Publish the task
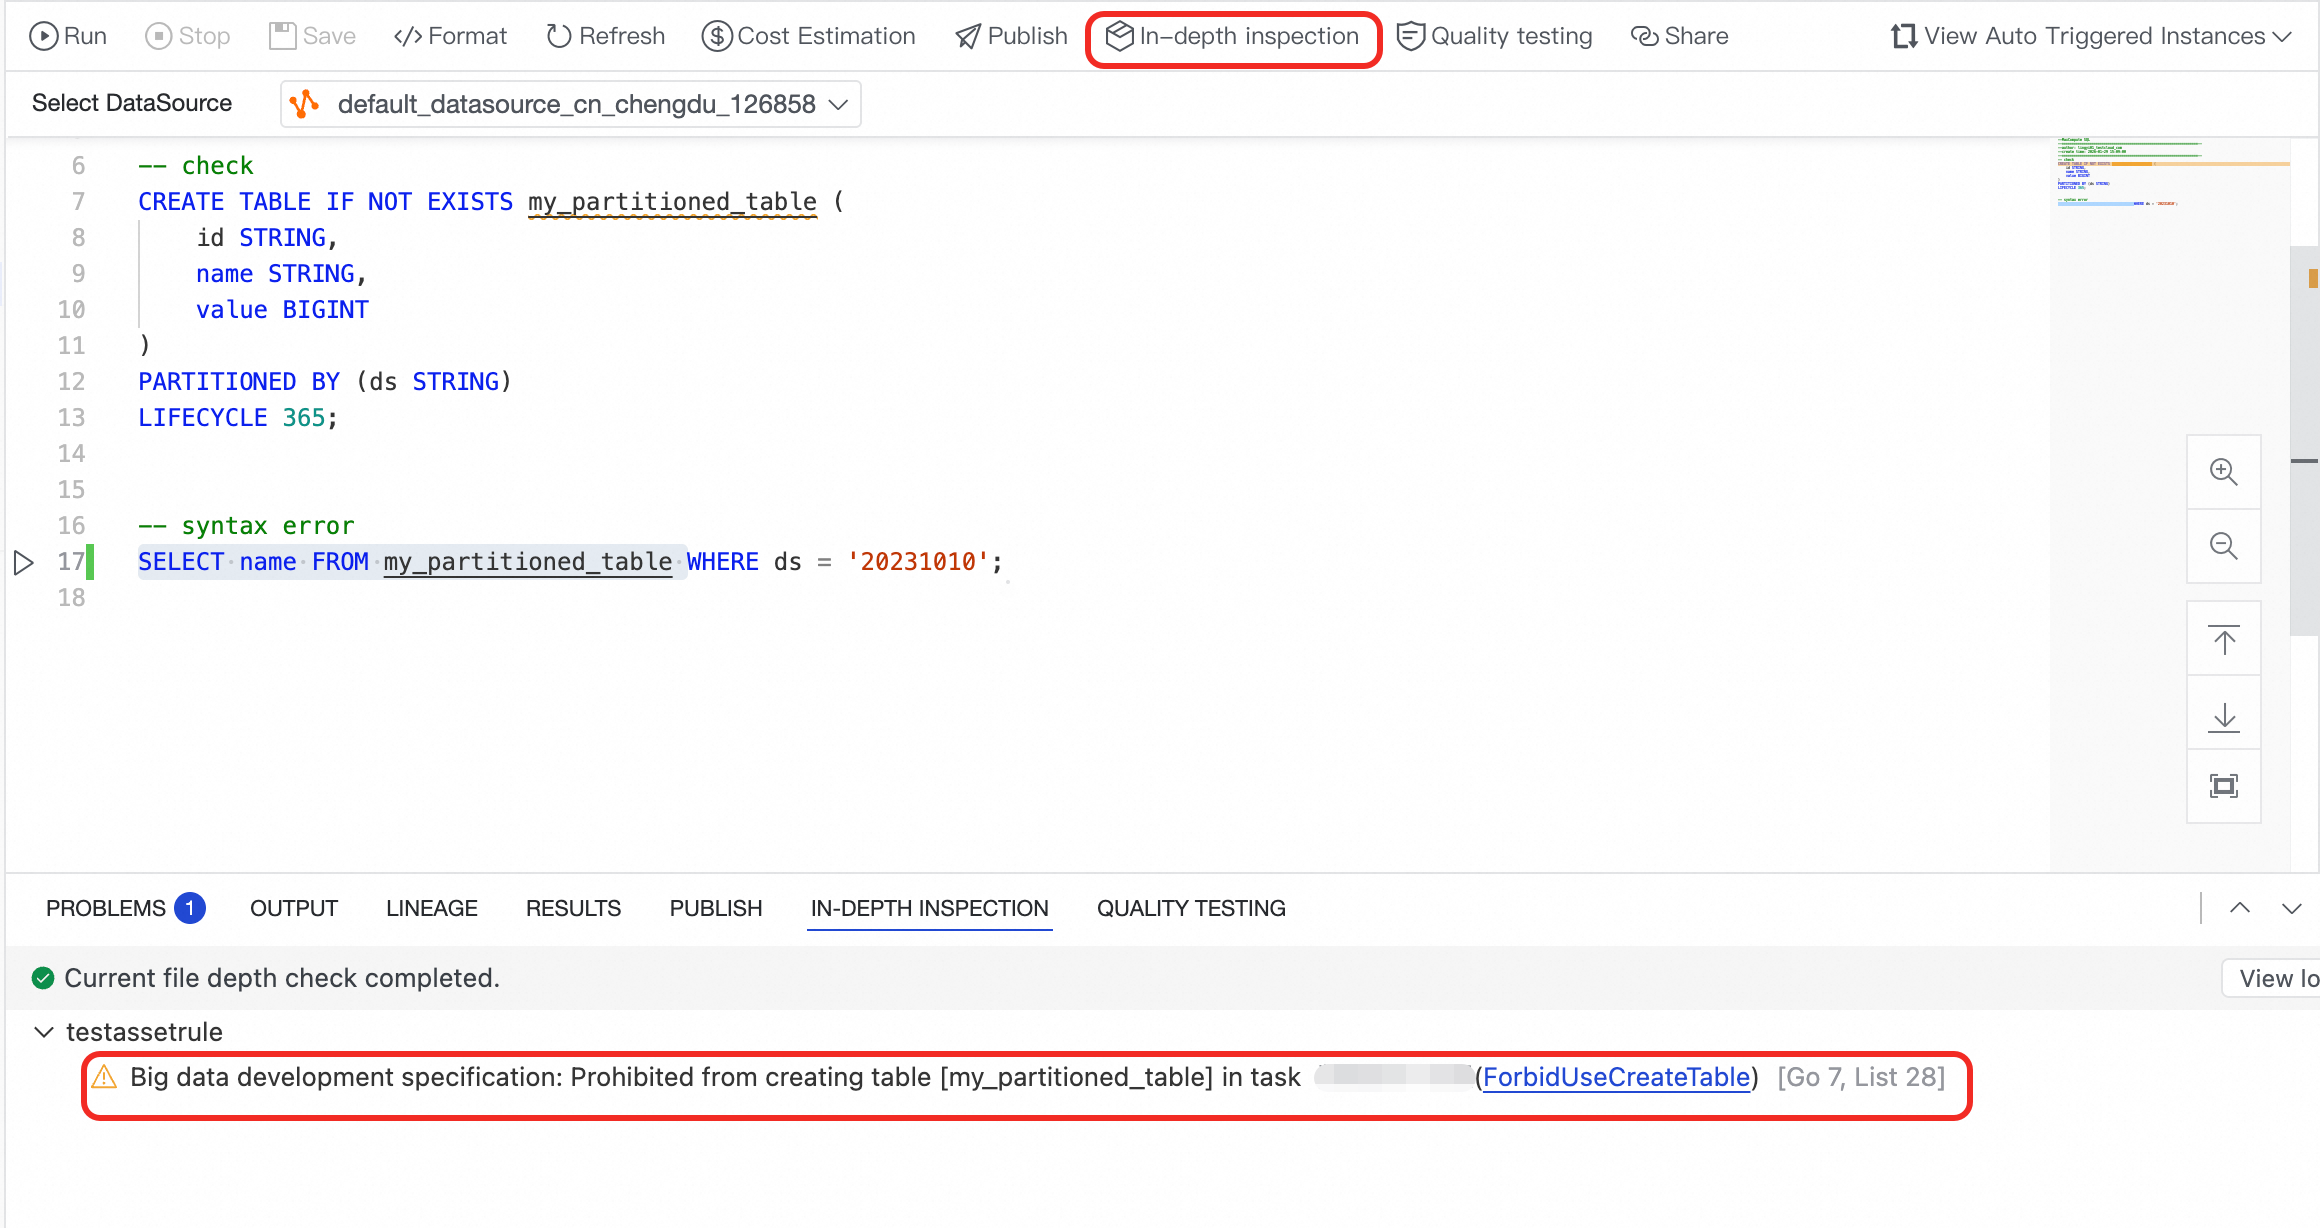Screen dimensions: 2320x1228 (x=1011, y=37)
